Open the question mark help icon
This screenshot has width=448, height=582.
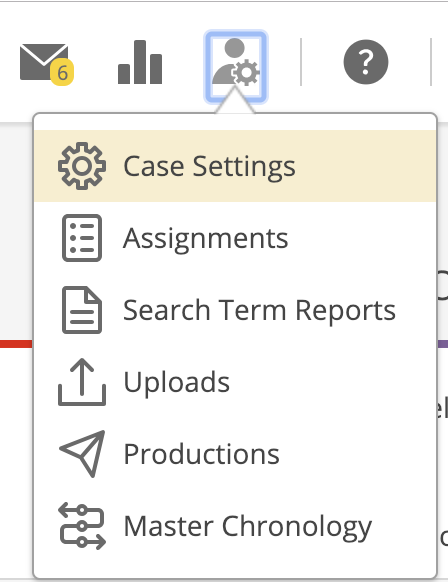tap(366, 62)
